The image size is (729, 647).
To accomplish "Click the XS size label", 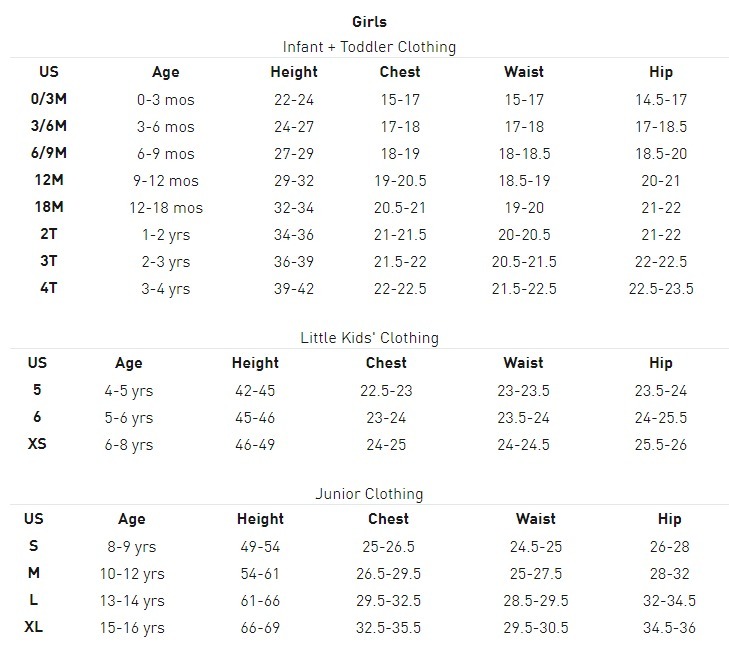I will [x=37, y=444].
